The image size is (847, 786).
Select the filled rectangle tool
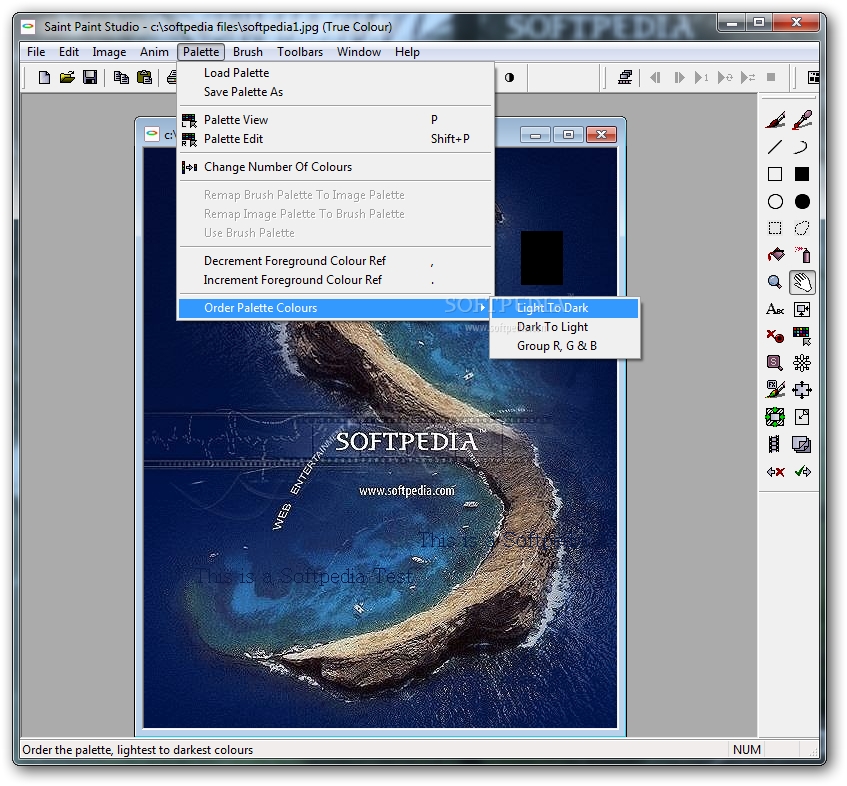802,174
